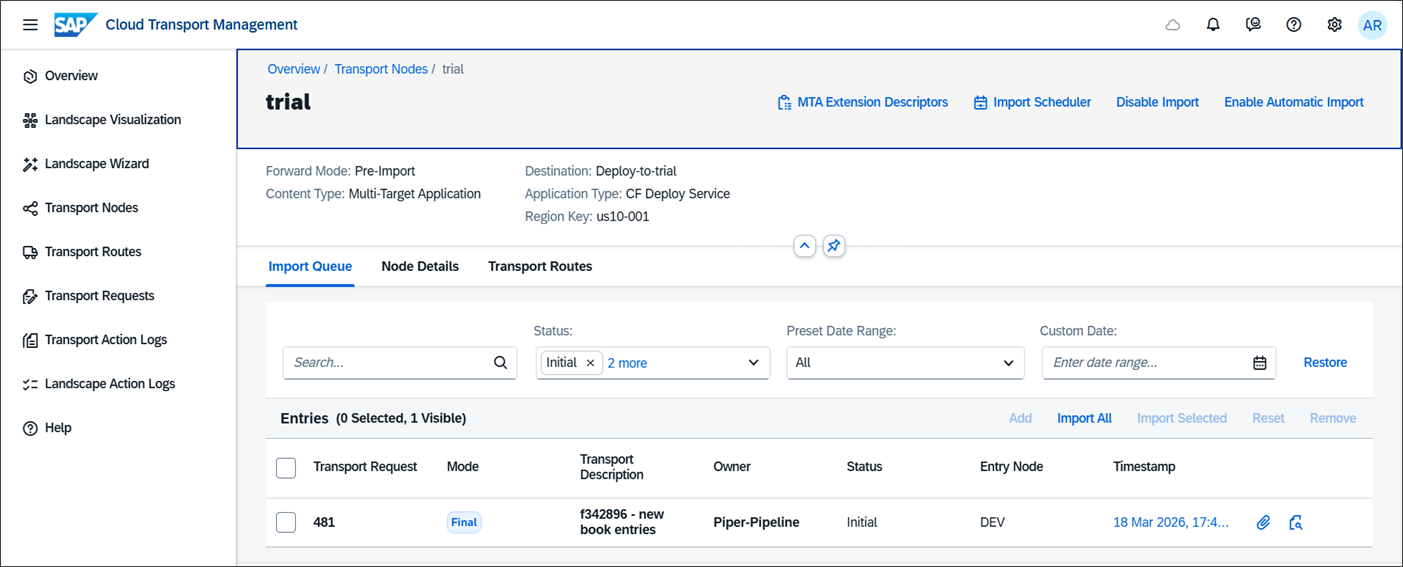Click the Transport Requests sidebar icon
This screenshot has width=1403, height=567.
click(30, 296)
